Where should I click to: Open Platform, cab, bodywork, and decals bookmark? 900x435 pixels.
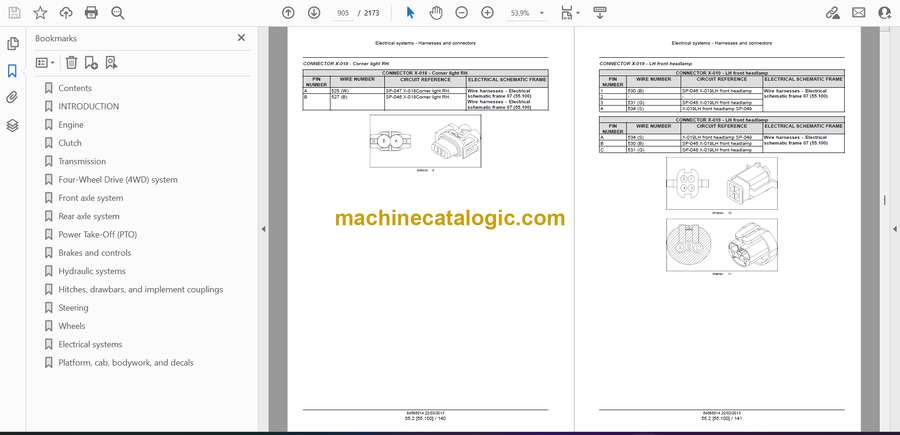click(126, 363)
